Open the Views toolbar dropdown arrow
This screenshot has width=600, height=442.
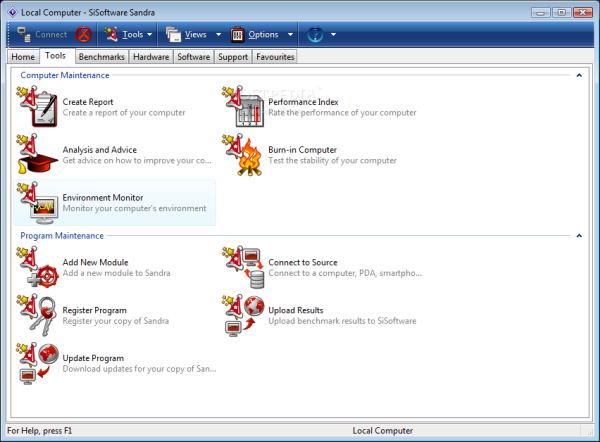click(218, 34)
